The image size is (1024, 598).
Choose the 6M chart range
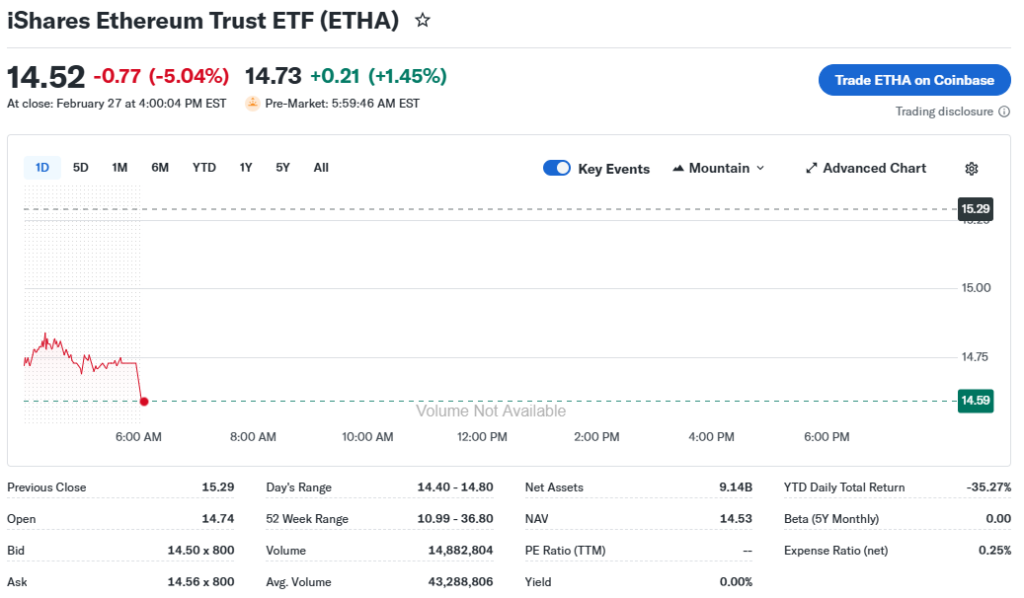point(160,168)
